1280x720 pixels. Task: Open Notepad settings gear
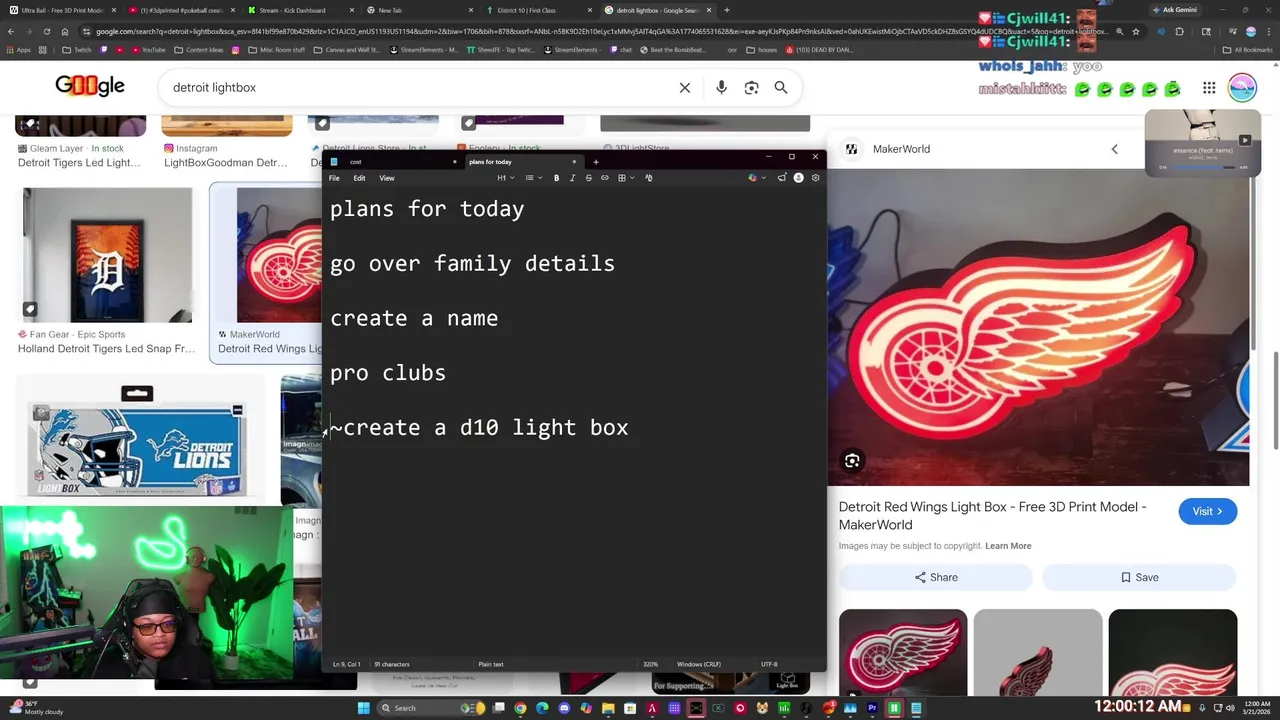815,178
